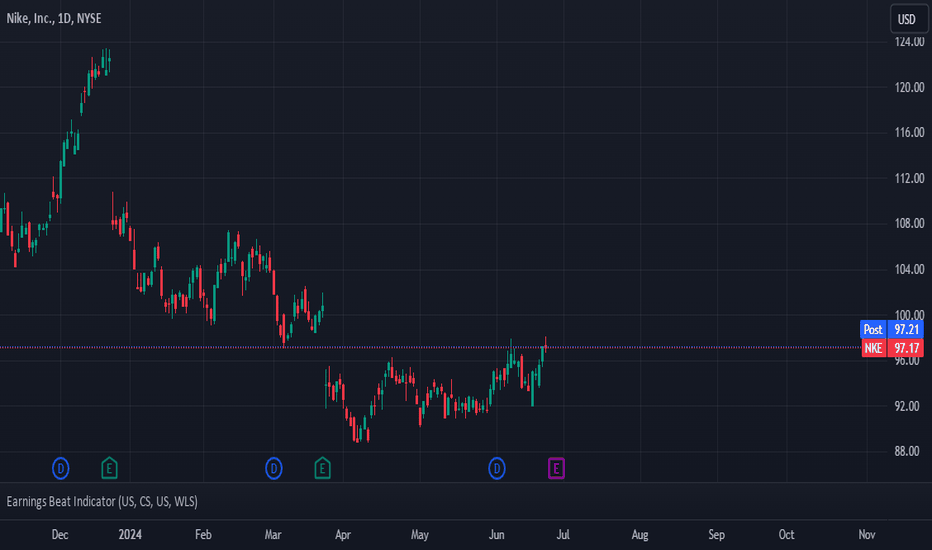
Task: Click the May label on time axis
Action: [x=420, y=535]
